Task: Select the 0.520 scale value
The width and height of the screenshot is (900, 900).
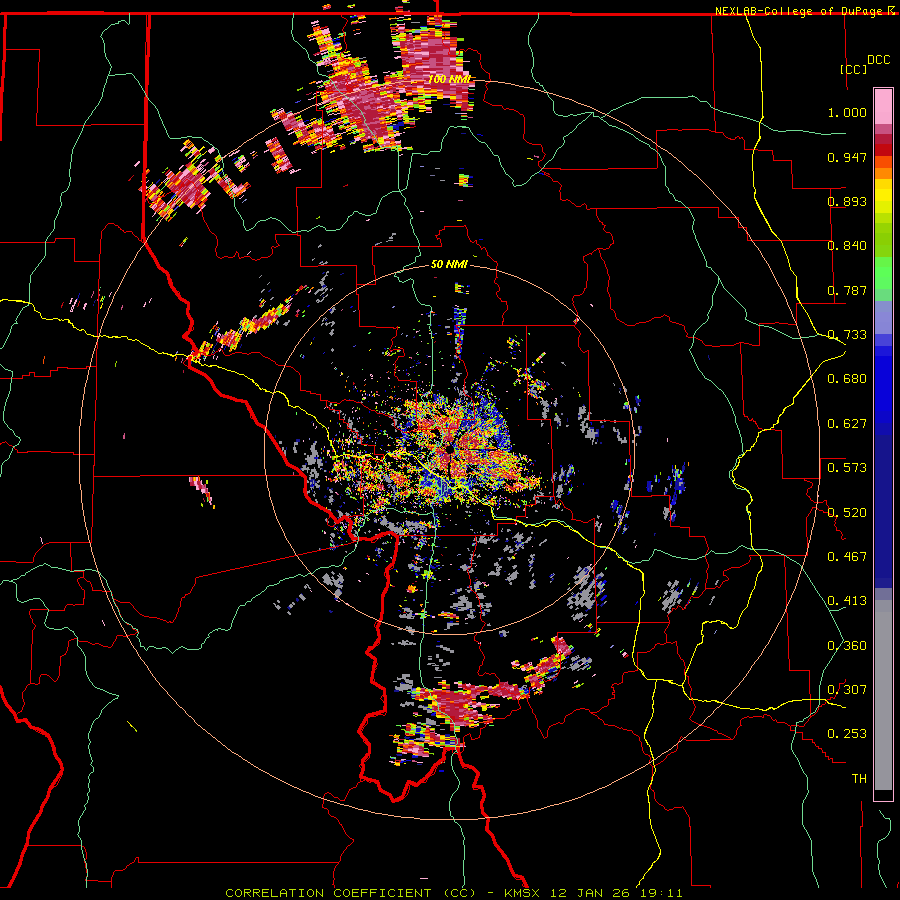Action: [847, 512]
